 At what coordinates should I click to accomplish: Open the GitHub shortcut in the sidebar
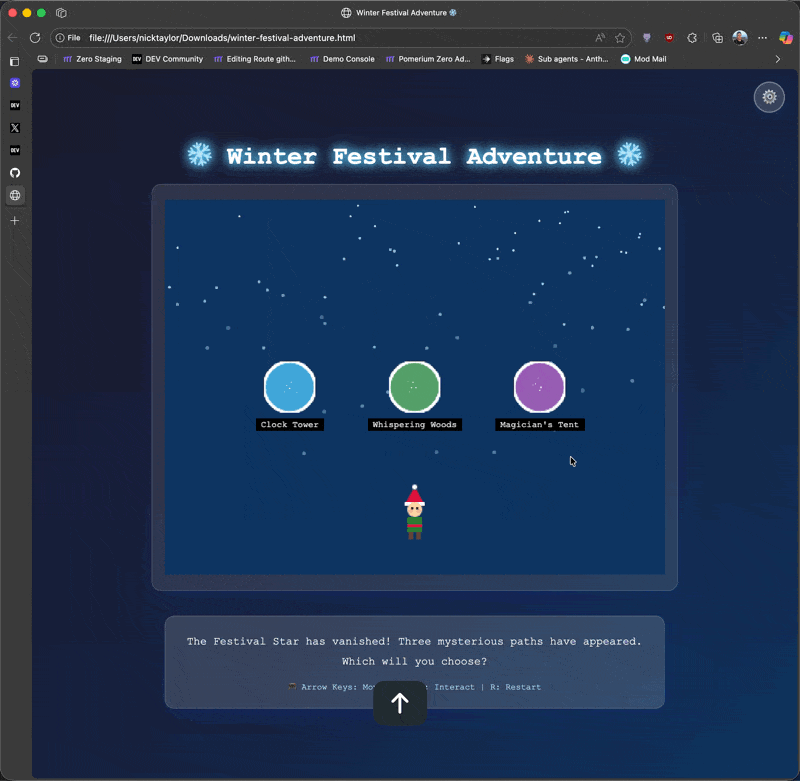[14, 172]
